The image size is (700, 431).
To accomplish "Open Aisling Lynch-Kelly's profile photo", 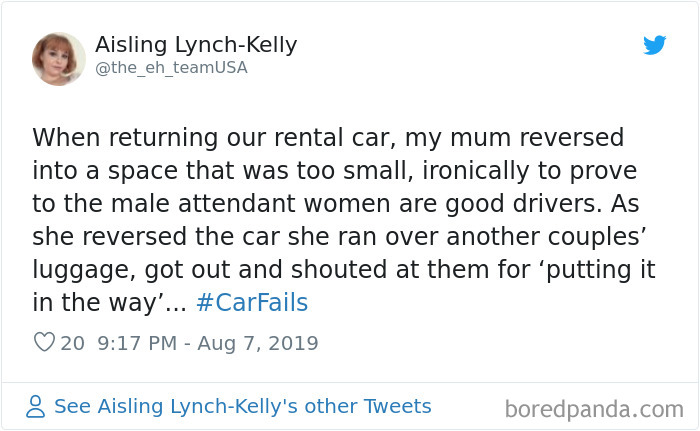I will click(58, 57).
